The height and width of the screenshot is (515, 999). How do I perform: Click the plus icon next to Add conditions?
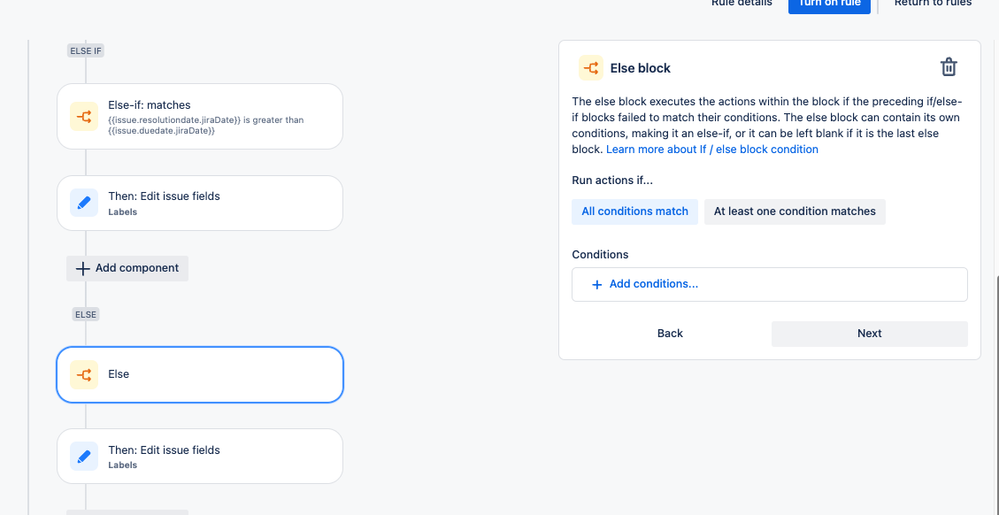(x=597, y=284)
